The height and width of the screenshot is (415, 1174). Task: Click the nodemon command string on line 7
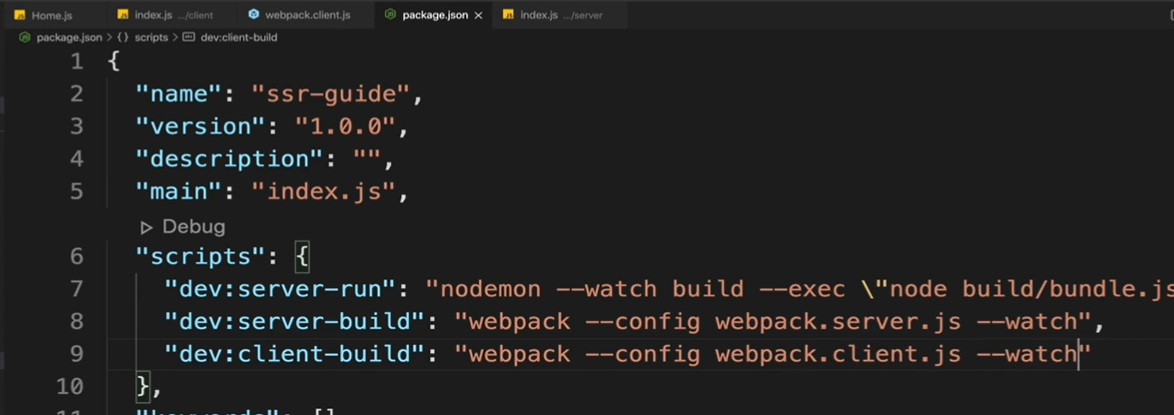point(800,289)
